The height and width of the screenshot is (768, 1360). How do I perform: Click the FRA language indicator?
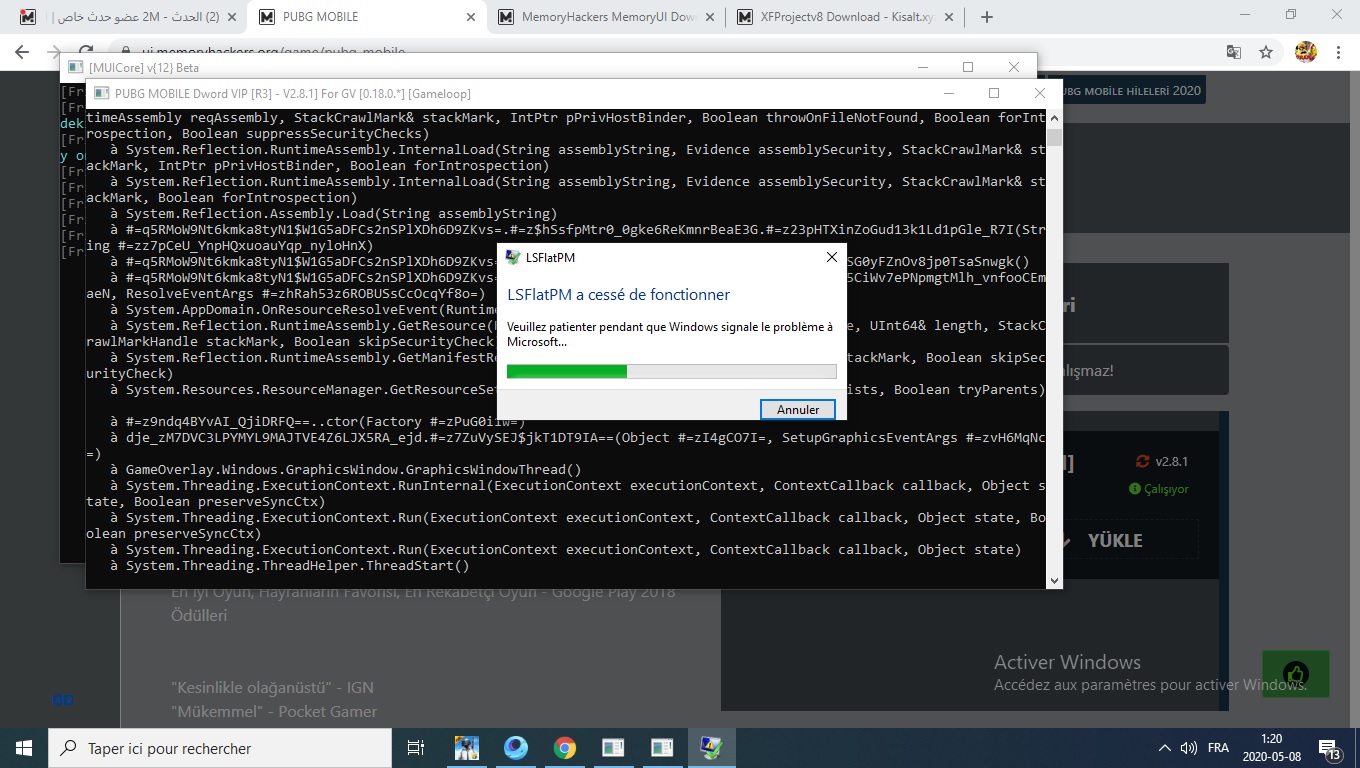[x=1219, y=748]
